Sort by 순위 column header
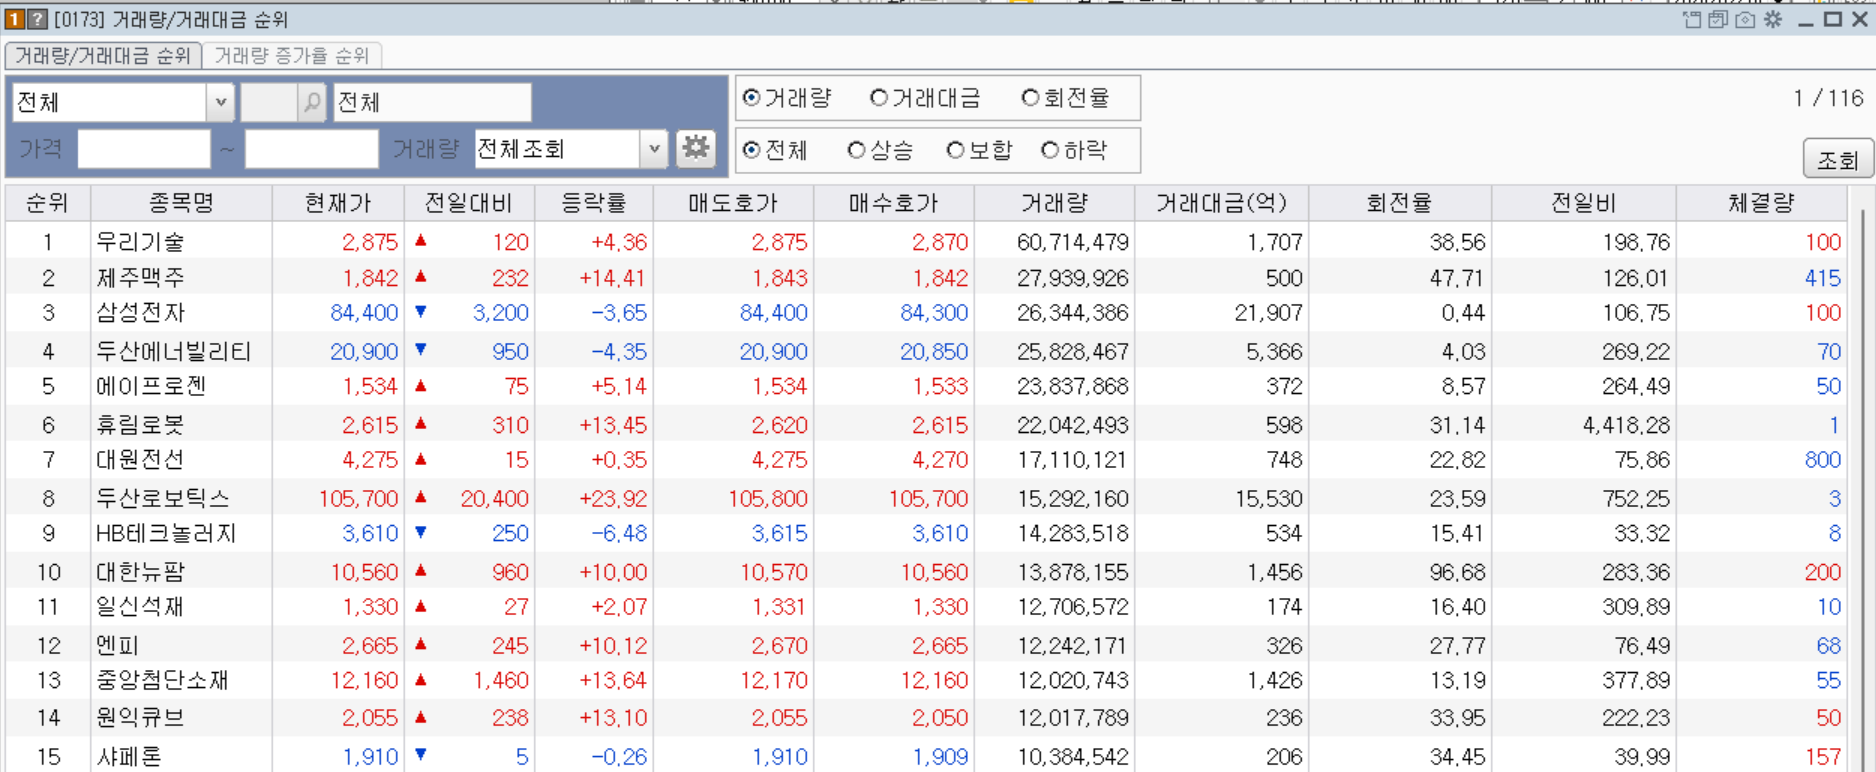 tap(47, 203)
